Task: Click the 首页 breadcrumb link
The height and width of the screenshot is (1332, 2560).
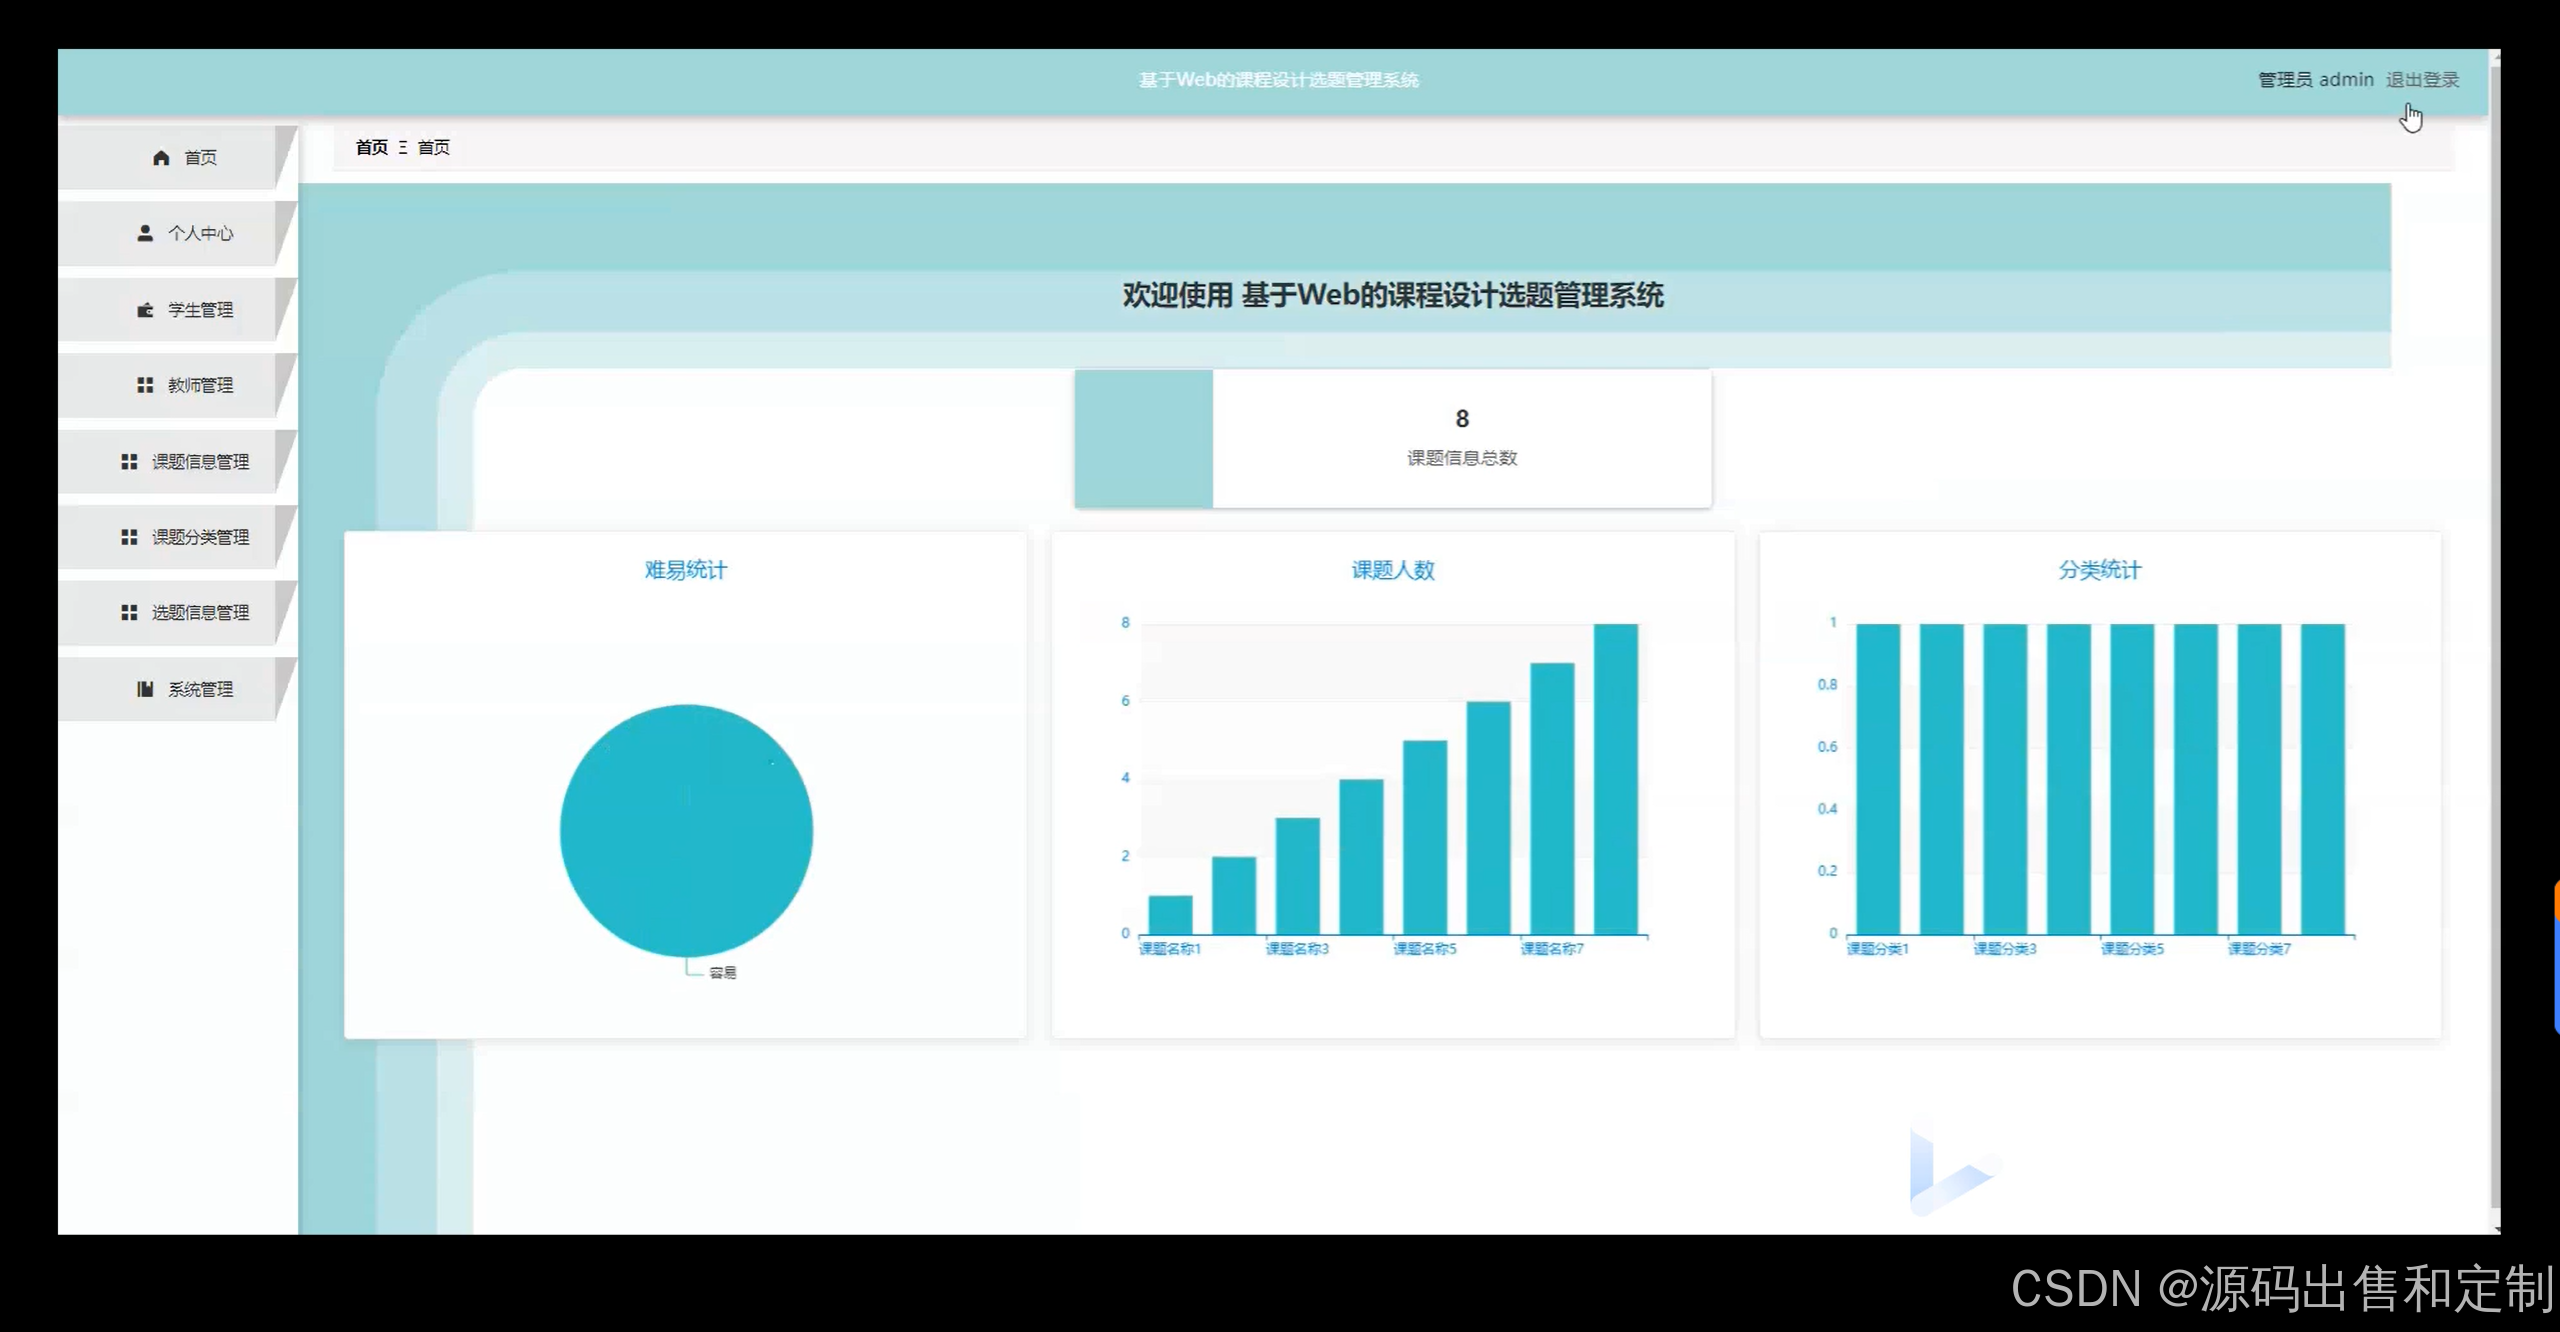Action: (x=372, y=148)
